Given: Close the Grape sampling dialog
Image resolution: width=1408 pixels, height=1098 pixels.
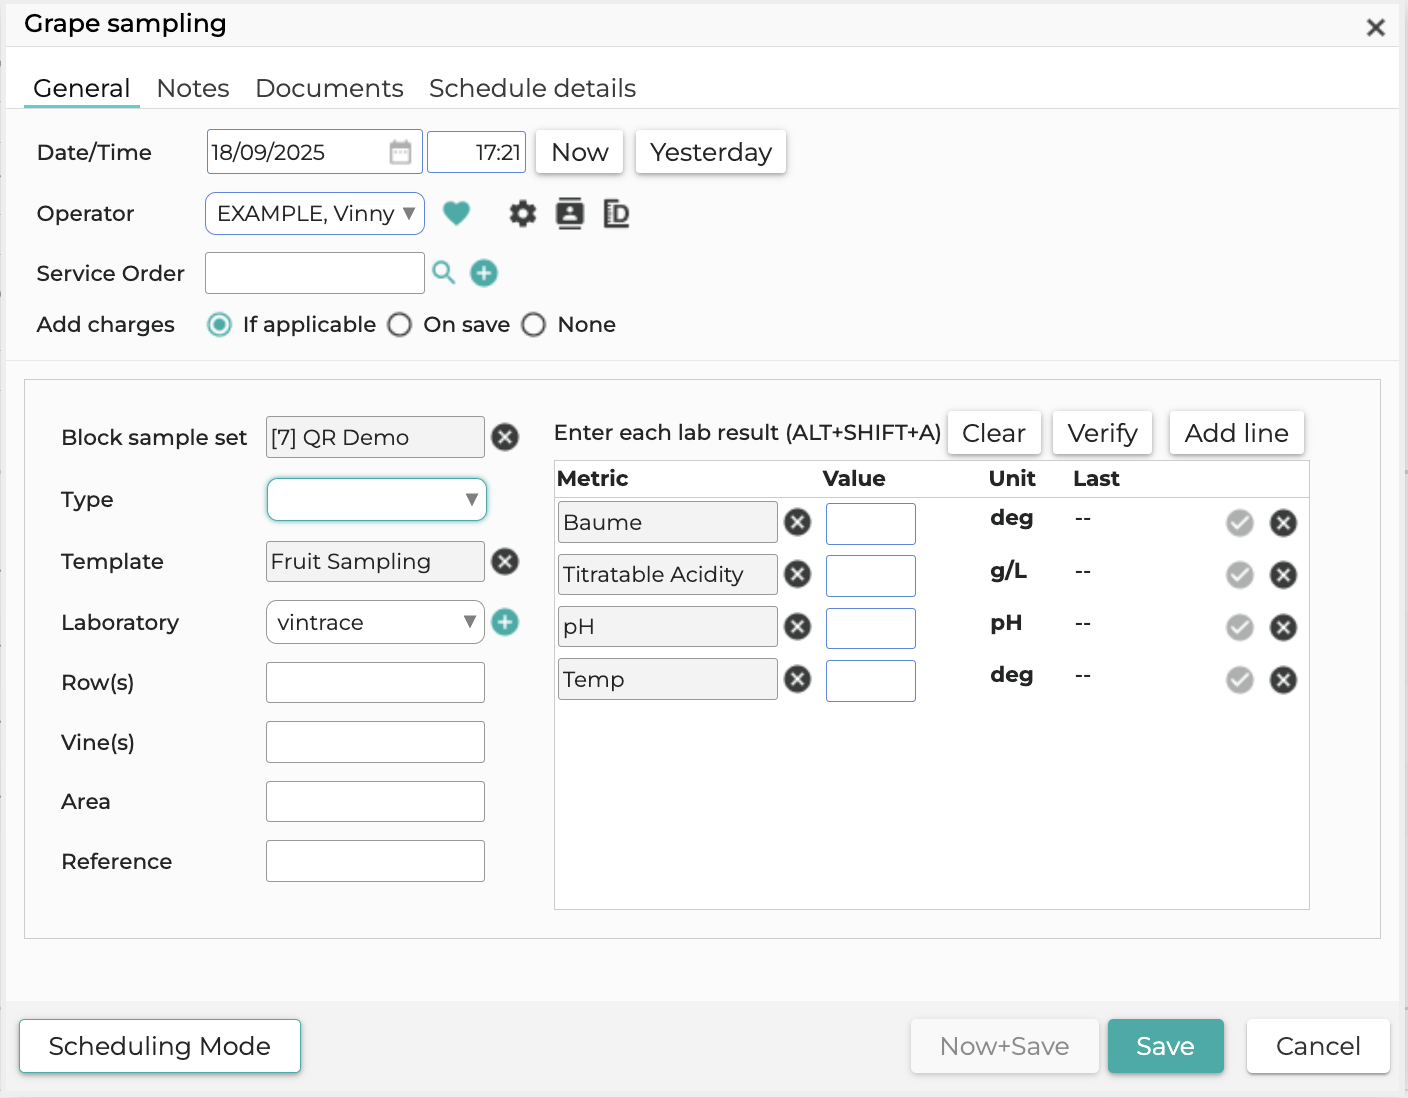Looking at the screenshot, I should click(x=1375, y=28).
